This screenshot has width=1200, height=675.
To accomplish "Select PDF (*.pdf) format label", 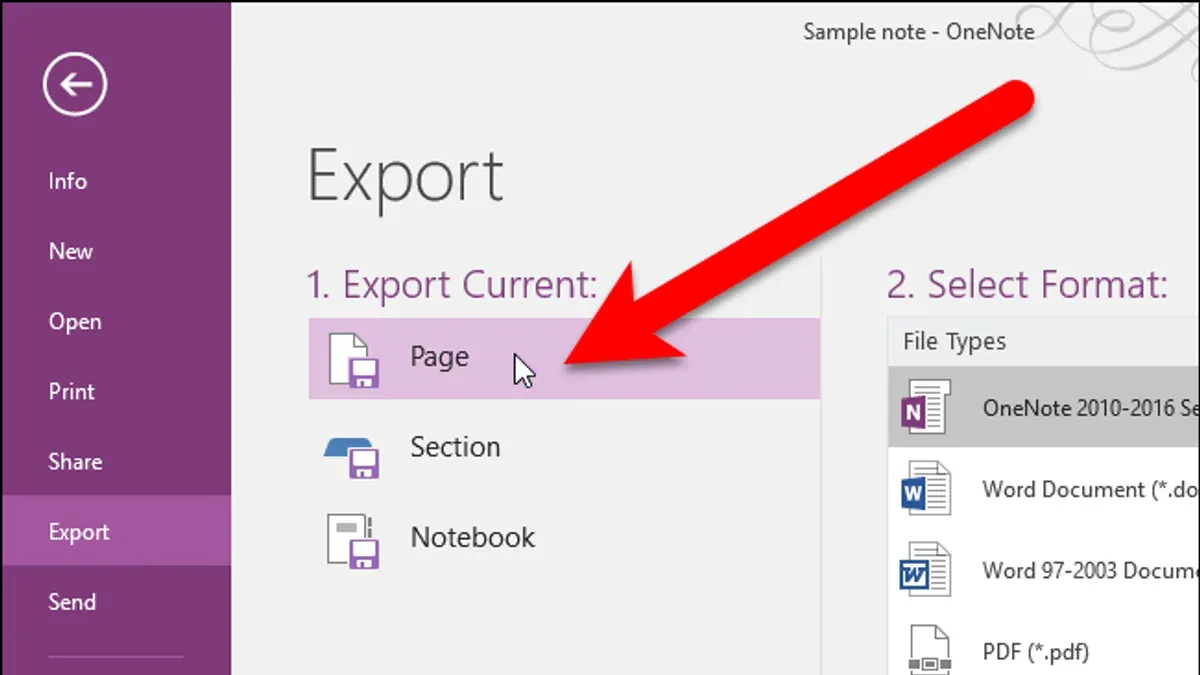I will click(1036, 652).
